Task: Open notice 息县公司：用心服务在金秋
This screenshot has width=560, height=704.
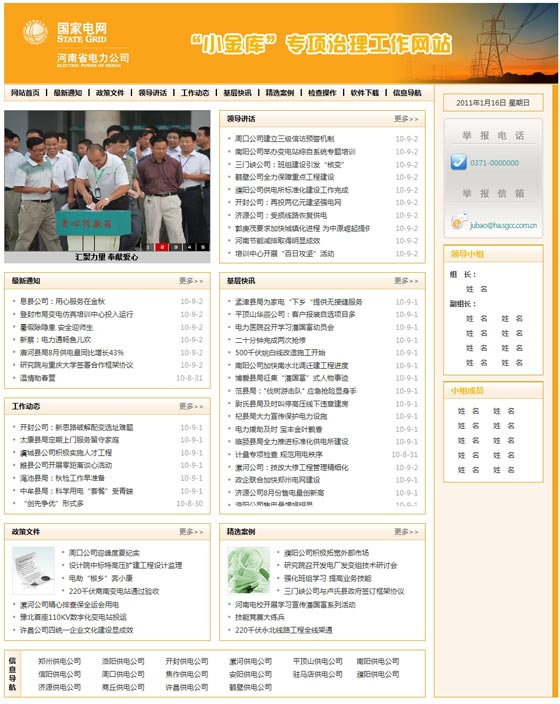Action: click(62, 301)
